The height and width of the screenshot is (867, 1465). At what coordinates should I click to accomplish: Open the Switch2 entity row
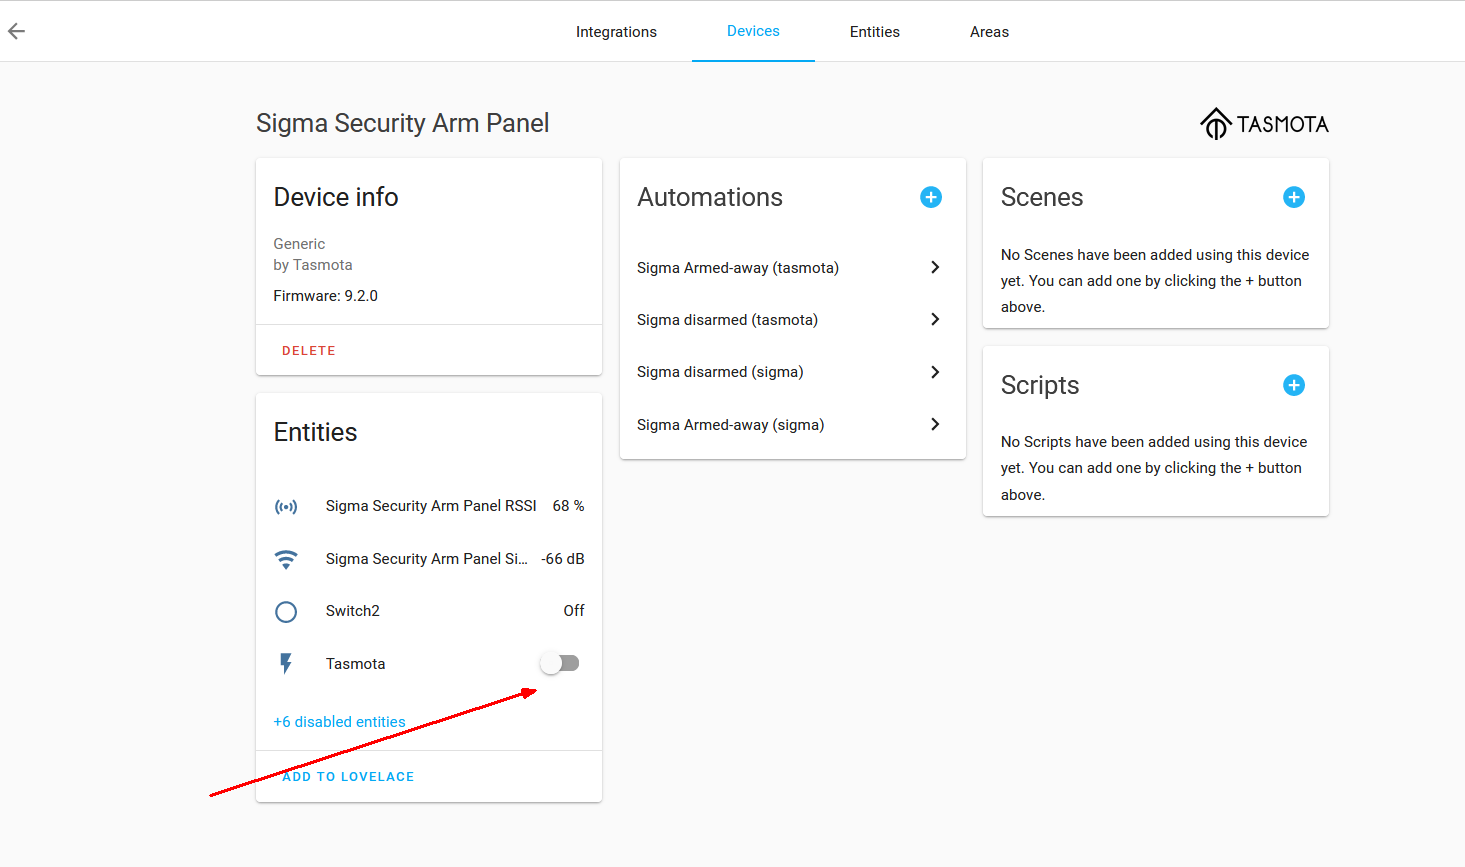429,611
